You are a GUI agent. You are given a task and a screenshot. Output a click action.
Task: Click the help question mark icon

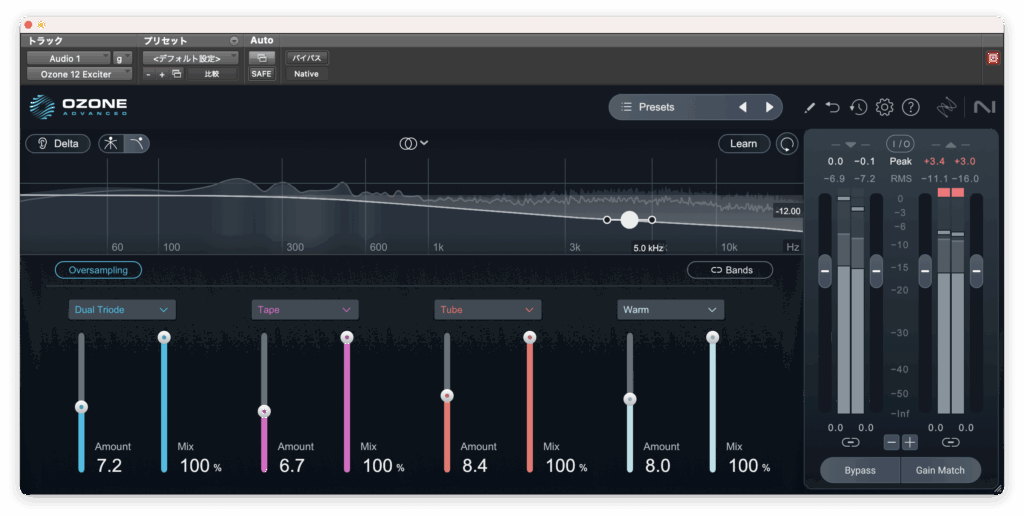tap(910, 107)
